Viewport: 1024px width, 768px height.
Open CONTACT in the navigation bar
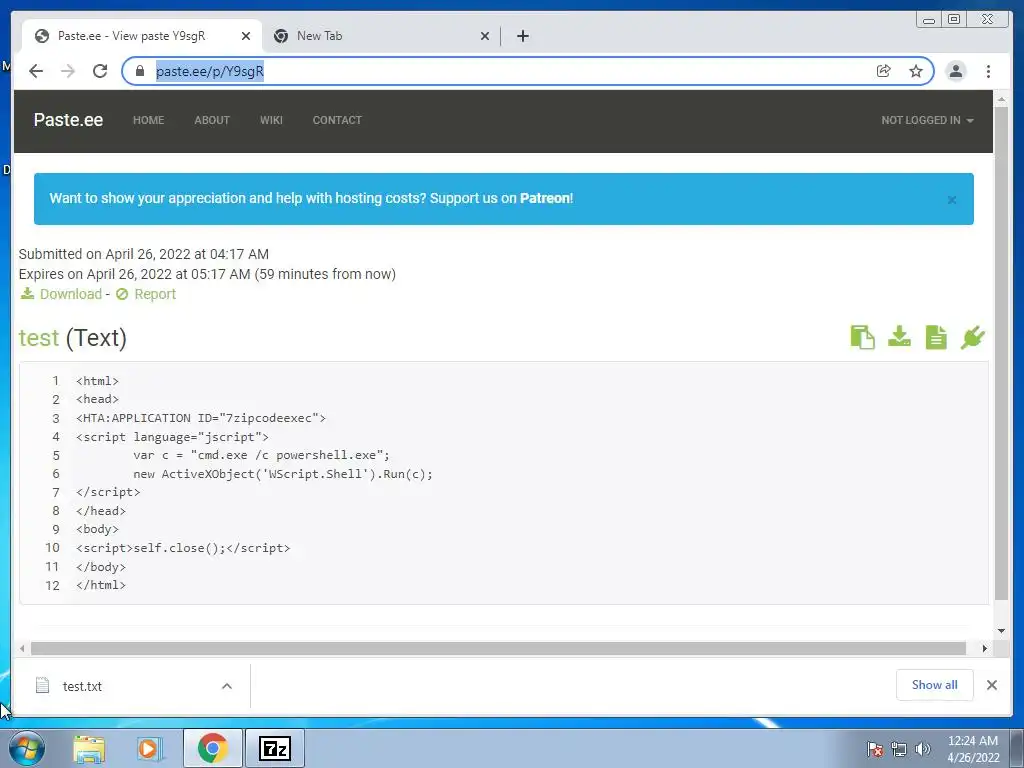pos(337,120)
